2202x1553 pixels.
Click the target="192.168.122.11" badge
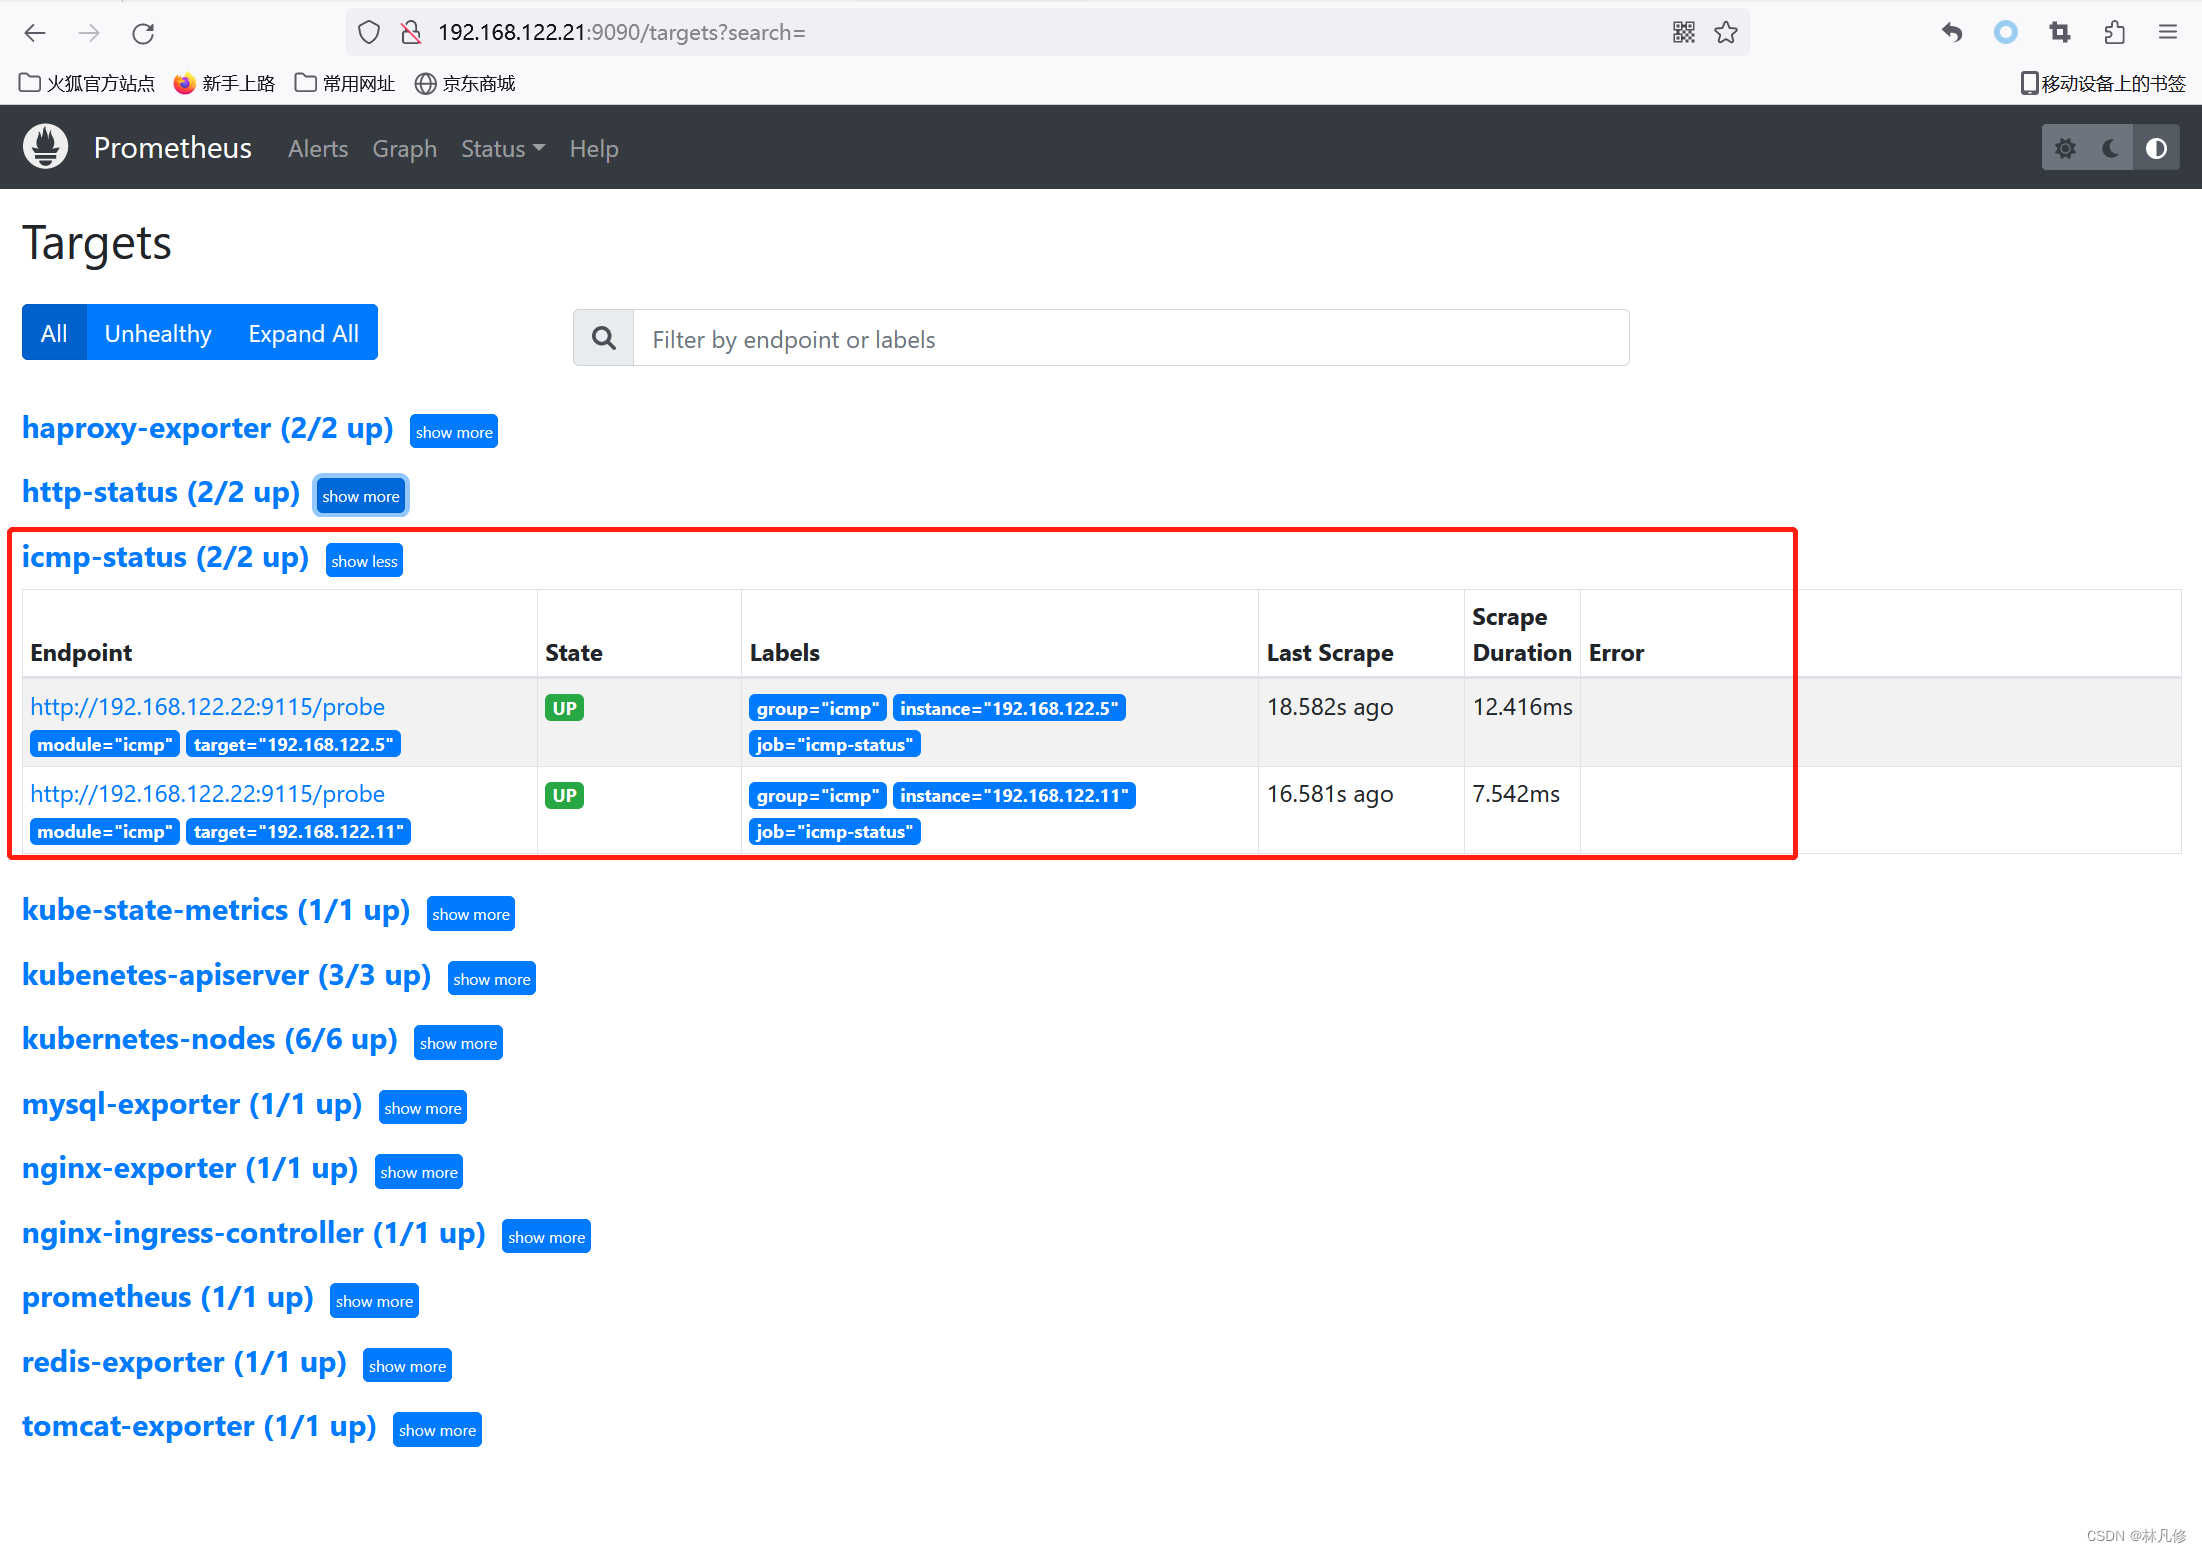tap(298, 831)
